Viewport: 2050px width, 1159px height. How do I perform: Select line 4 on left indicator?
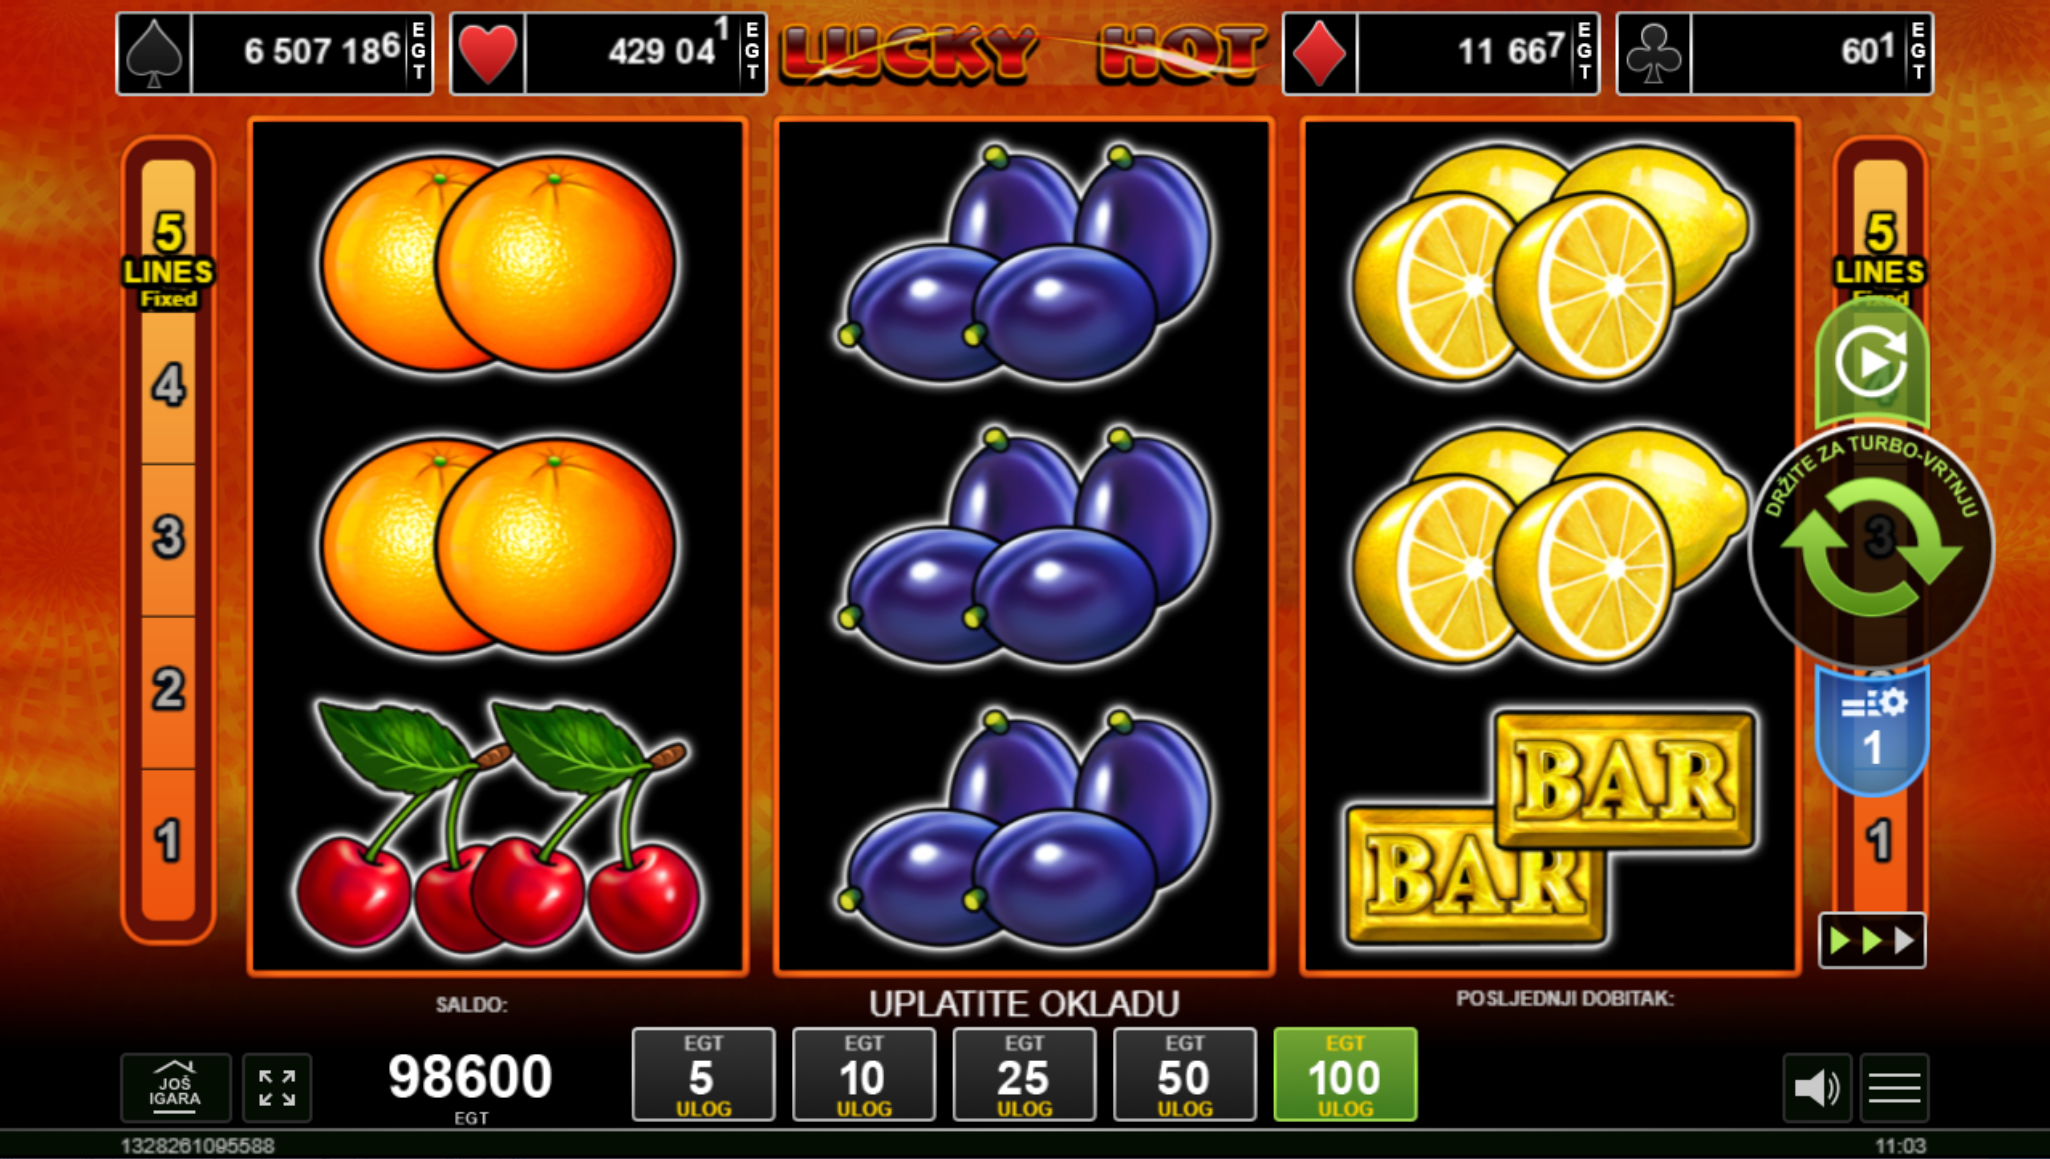pyautogui.click(x=168, y=386)
